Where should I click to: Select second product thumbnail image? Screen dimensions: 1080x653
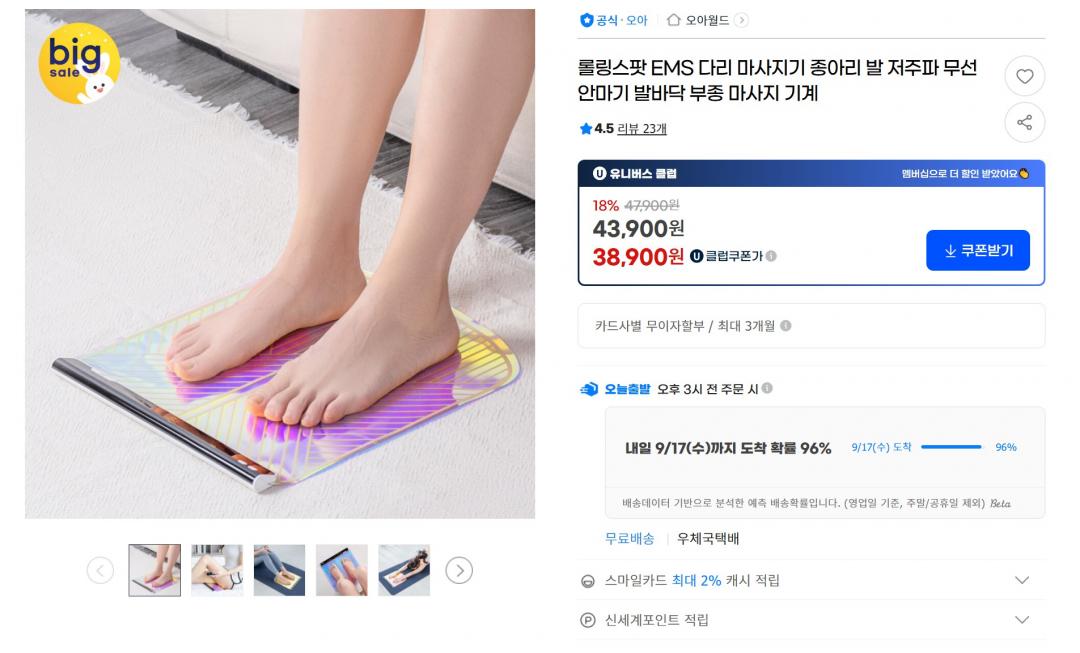pos(217,570)
